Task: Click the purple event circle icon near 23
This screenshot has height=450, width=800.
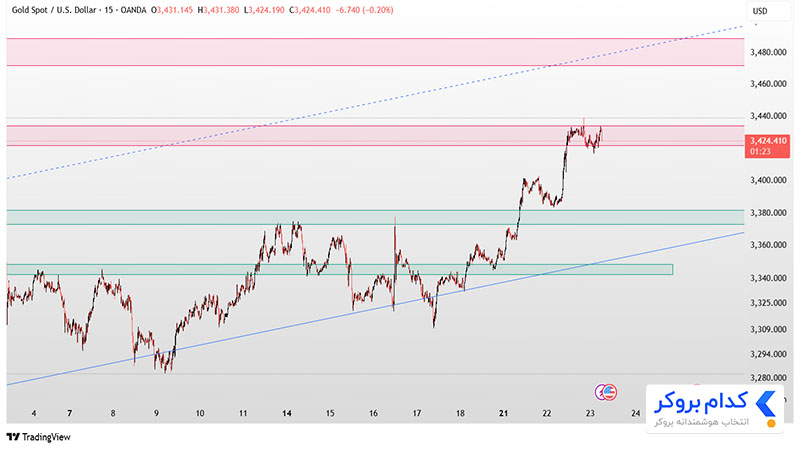Action: [x=601, y=392]
